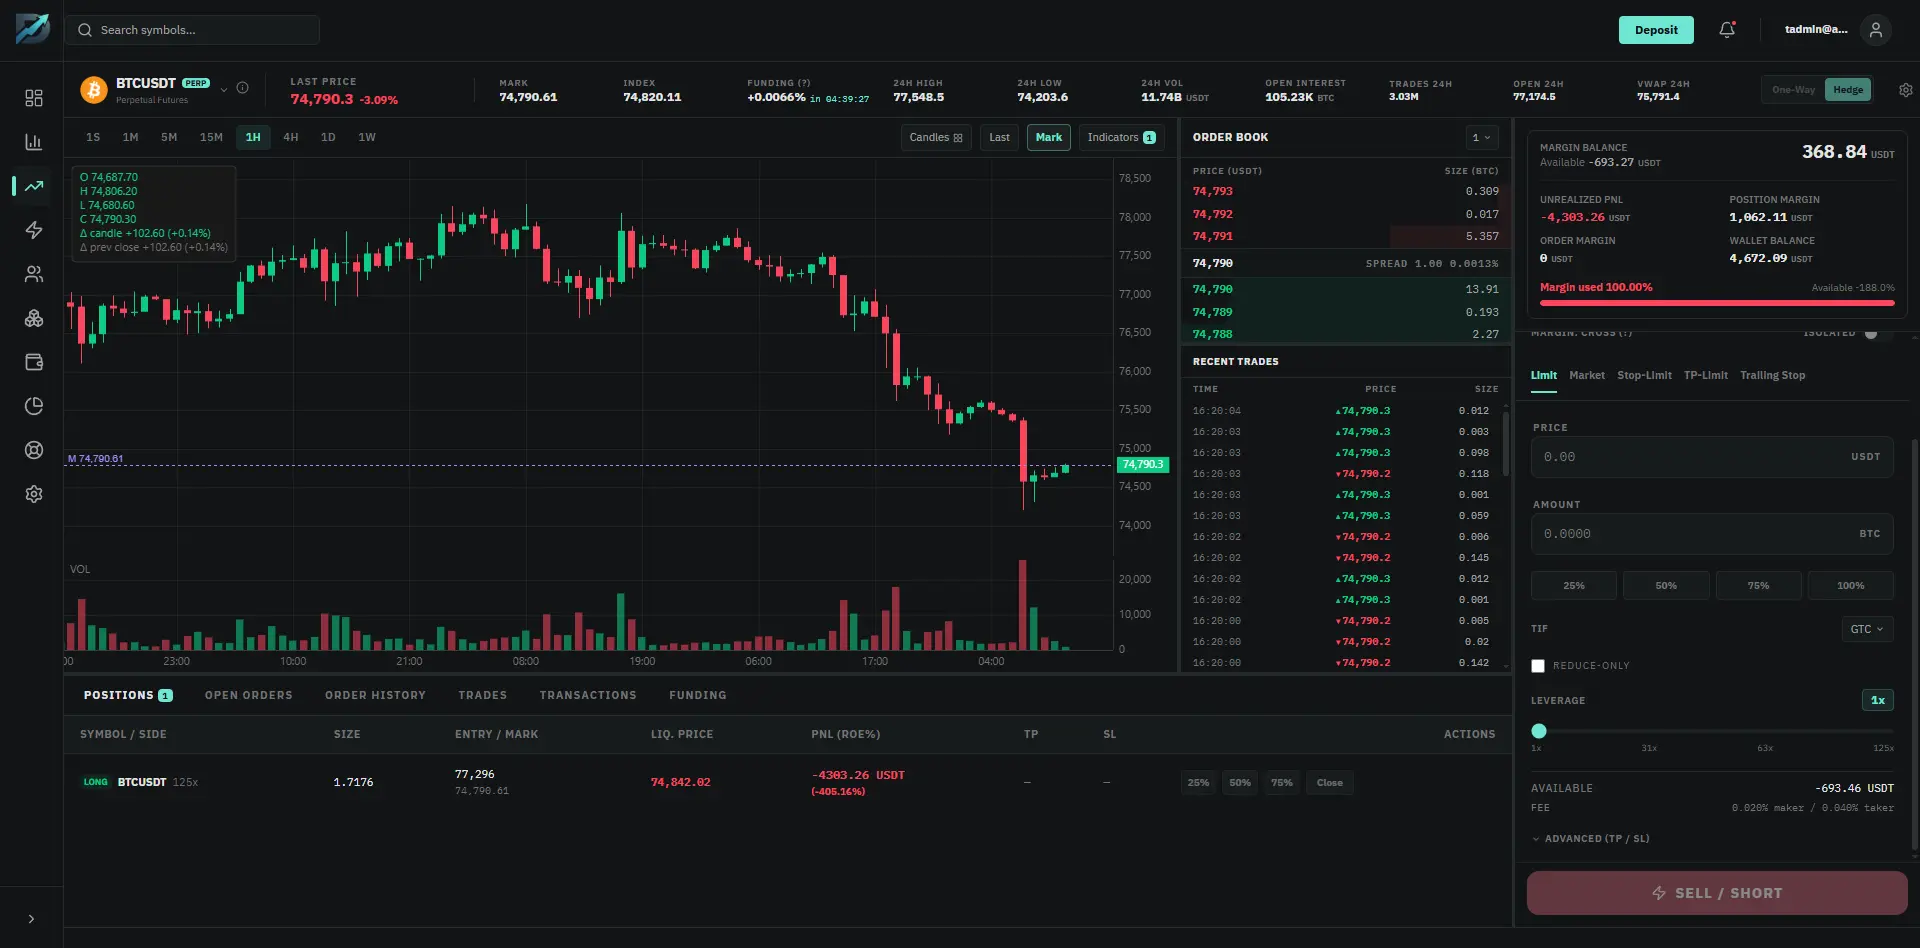Open the Indicators dropdown

tap(1122, 138)
